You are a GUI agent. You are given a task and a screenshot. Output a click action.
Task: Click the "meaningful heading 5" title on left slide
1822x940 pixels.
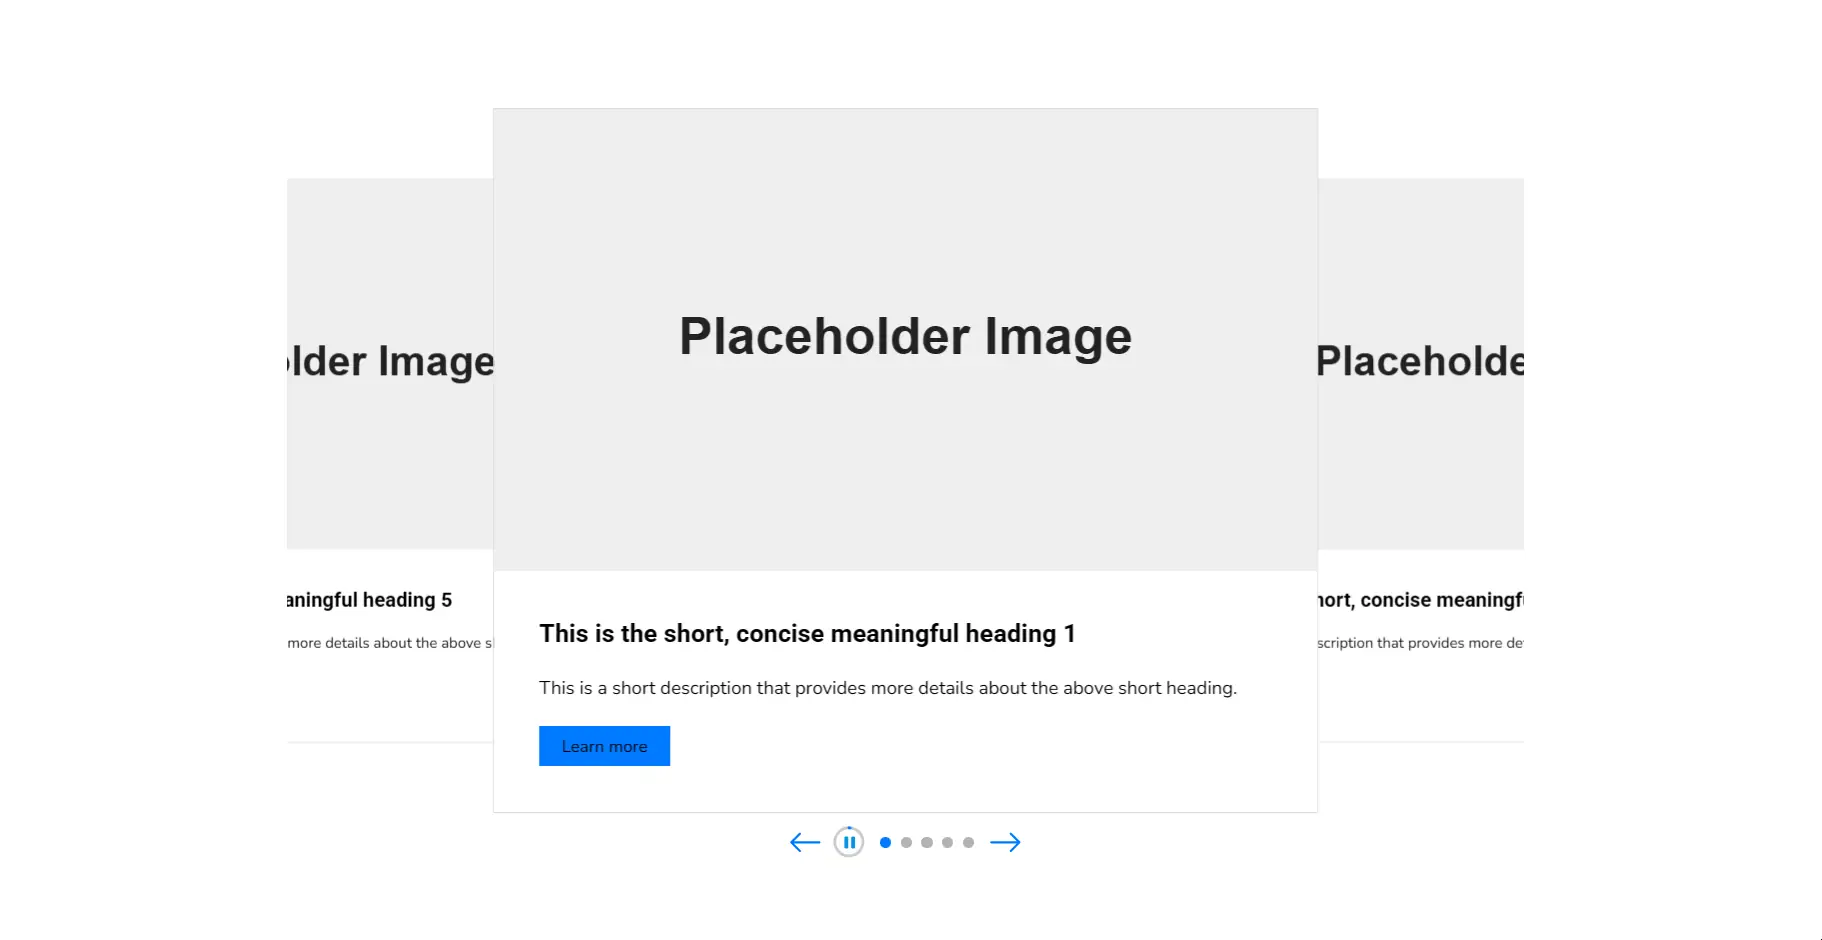coord(370,600)
